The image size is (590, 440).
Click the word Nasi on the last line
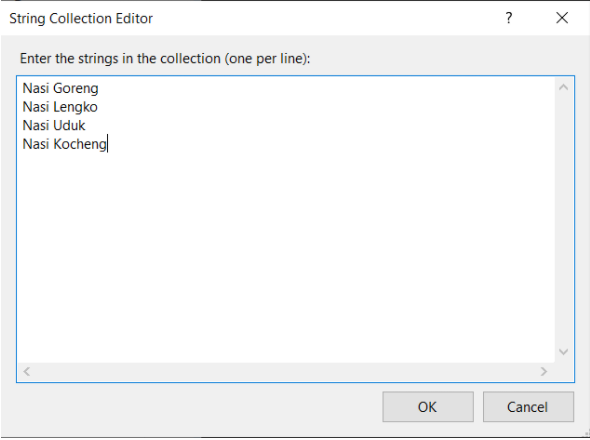click(x=36, y=144)
